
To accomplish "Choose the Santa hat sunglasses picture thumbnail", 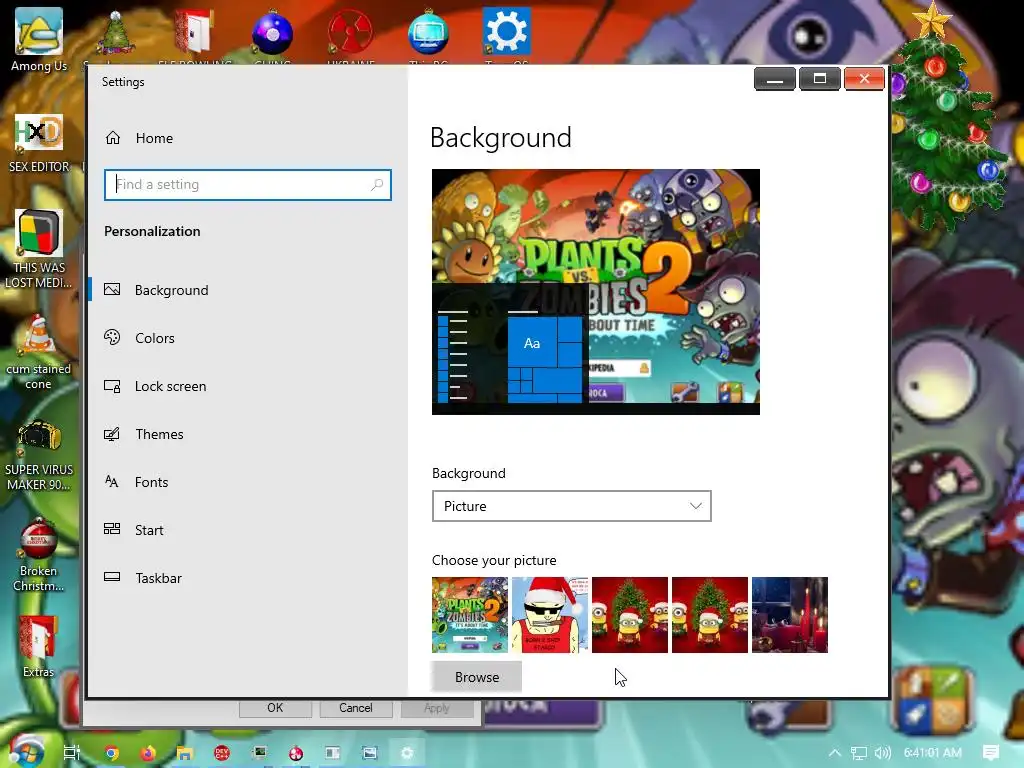I will (550, 615).
